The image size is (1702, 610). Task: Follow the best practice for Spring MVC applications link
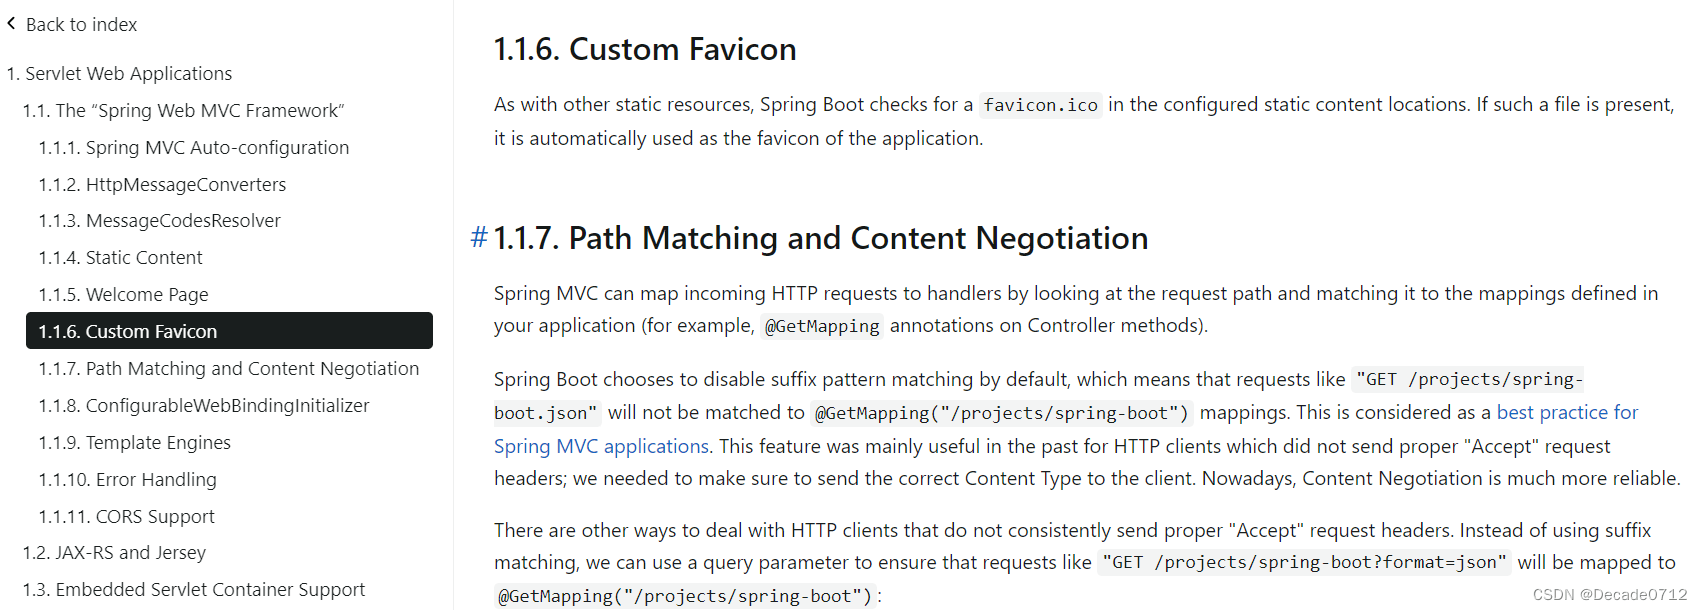[x=1567, y=412]
